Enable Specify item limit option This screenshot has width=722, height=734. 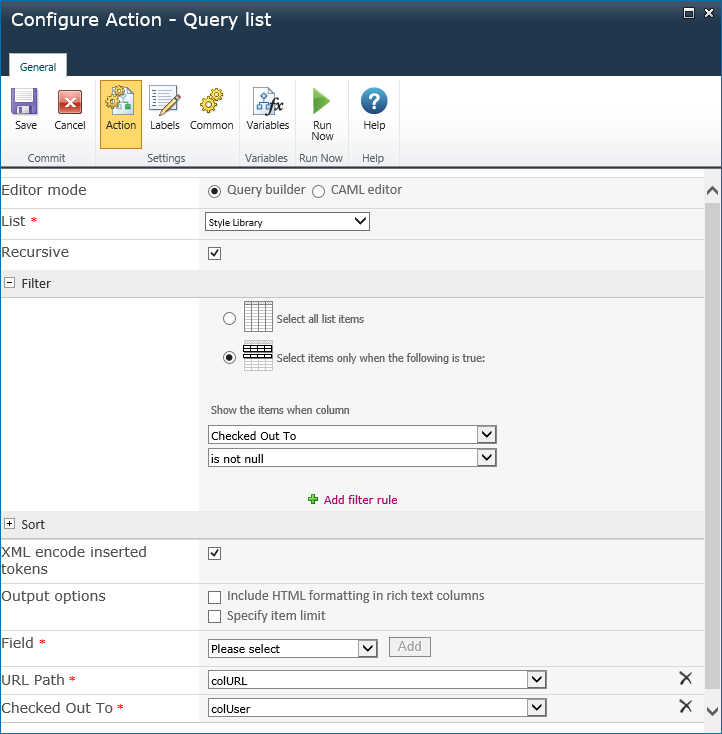tap(214, 616)
